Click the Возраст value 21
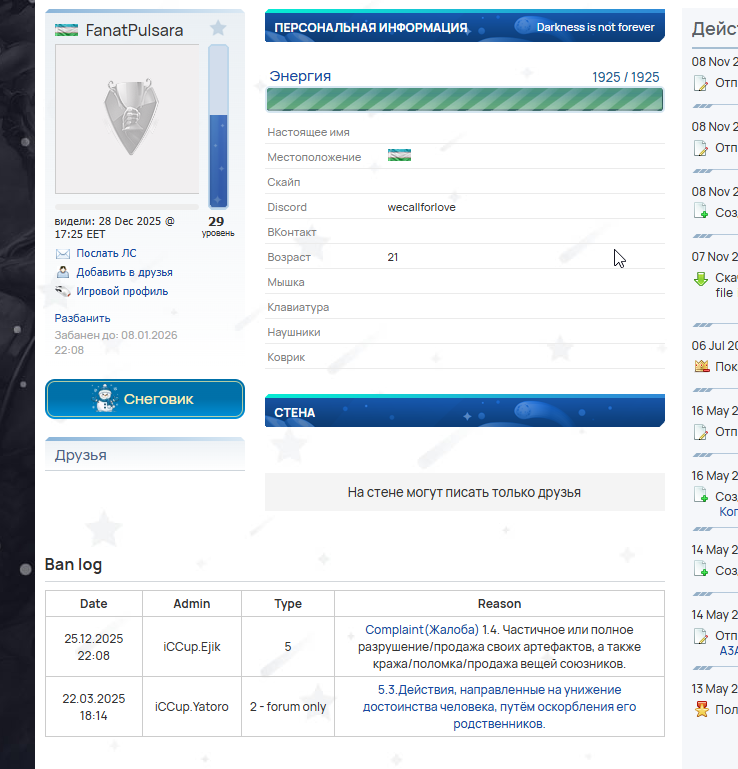 [x=393, y=257]
